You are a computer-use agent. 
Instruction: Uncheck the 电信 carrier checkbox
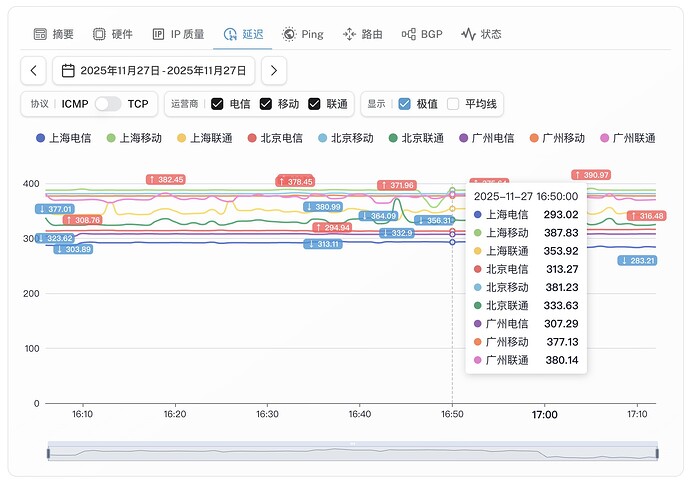[x=217, y=104]
